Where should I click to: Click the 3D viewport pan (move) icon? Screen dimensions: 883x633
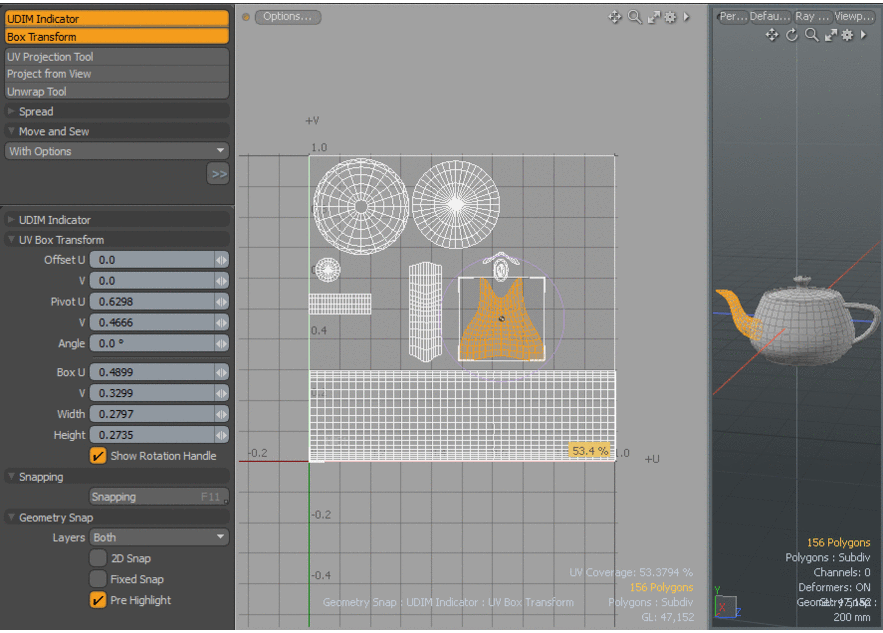tap(772, 35)
